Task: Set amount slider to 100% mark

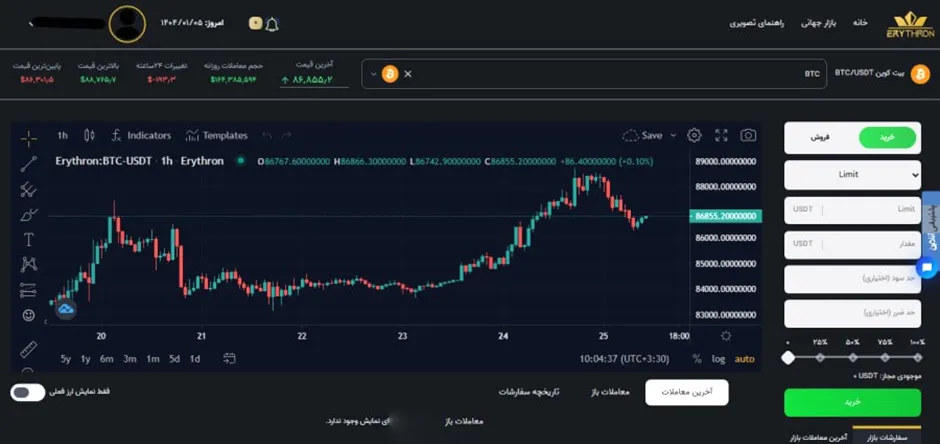Action: pos(917,358)
